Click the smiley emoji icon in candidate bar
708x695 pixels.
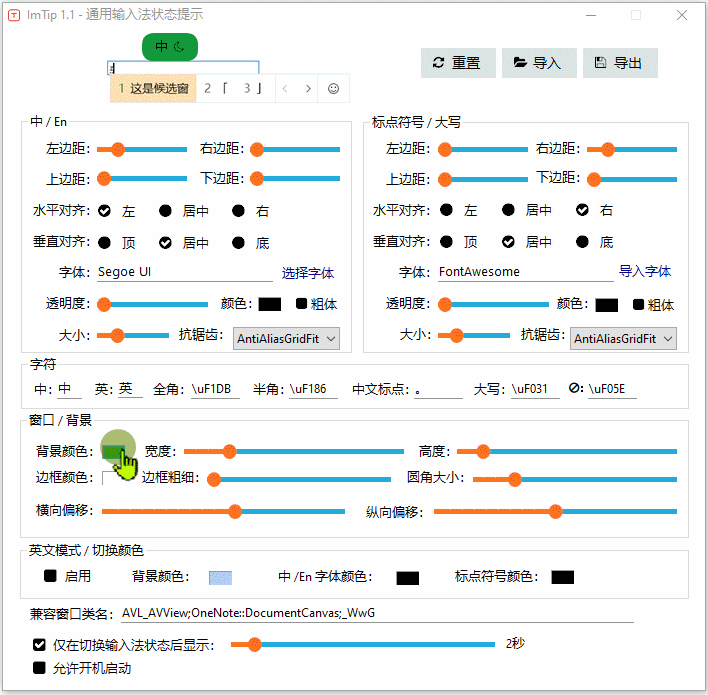[333, 89]
